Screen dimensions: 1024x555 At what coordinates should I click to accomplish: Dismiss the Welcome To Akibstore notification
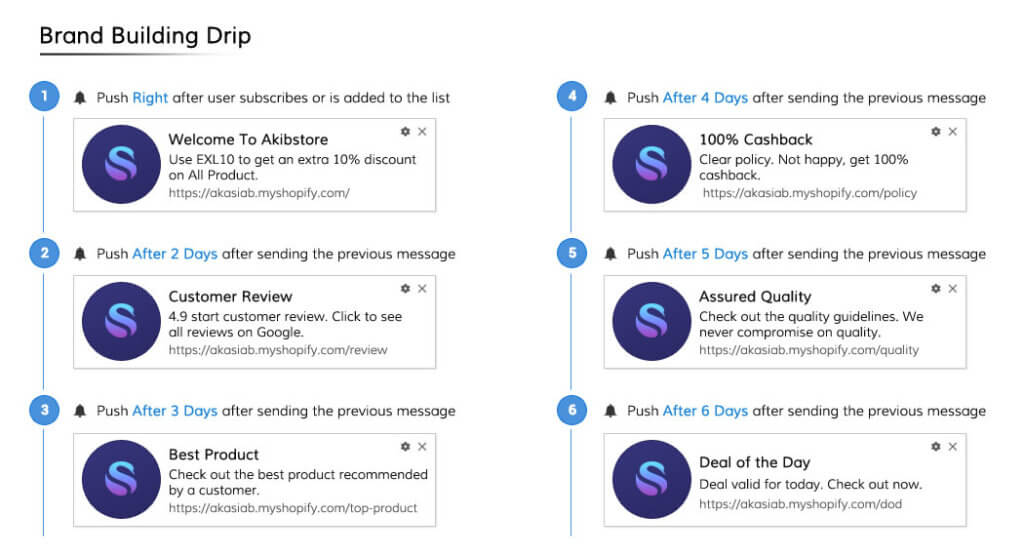(423, 131)
